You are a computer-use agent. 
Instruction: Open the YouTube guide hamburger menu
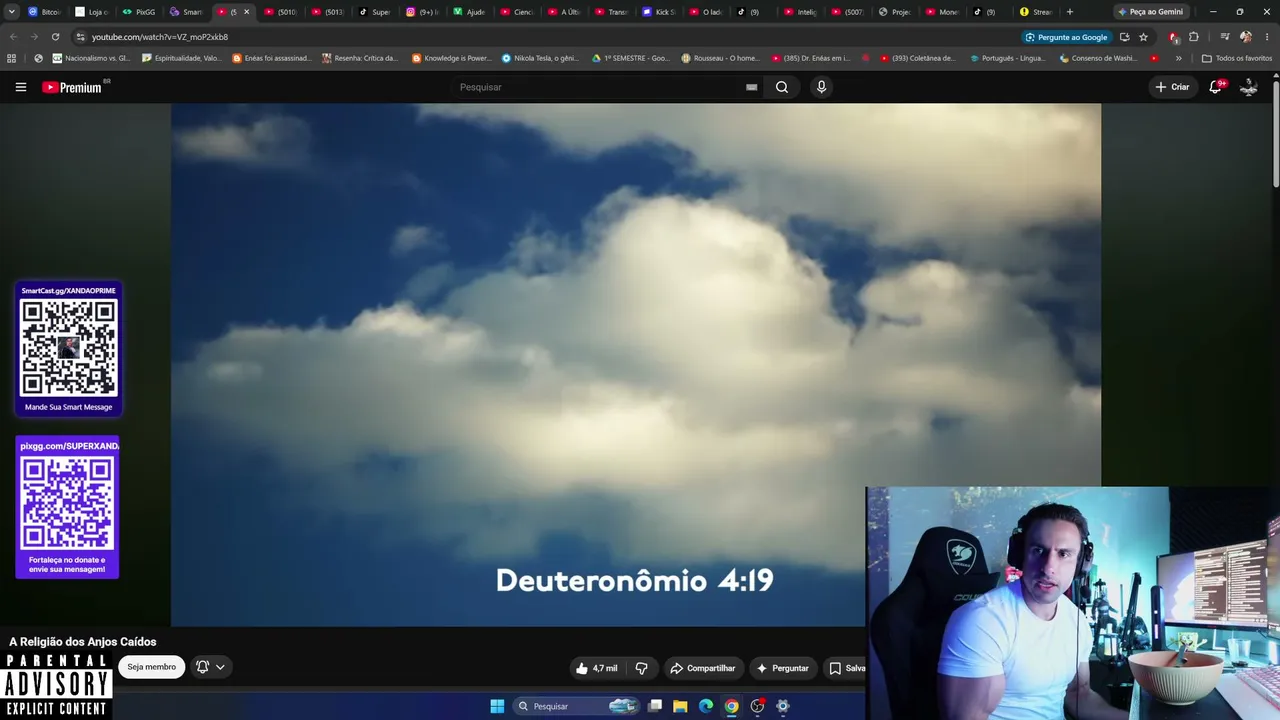coord(20,87)
